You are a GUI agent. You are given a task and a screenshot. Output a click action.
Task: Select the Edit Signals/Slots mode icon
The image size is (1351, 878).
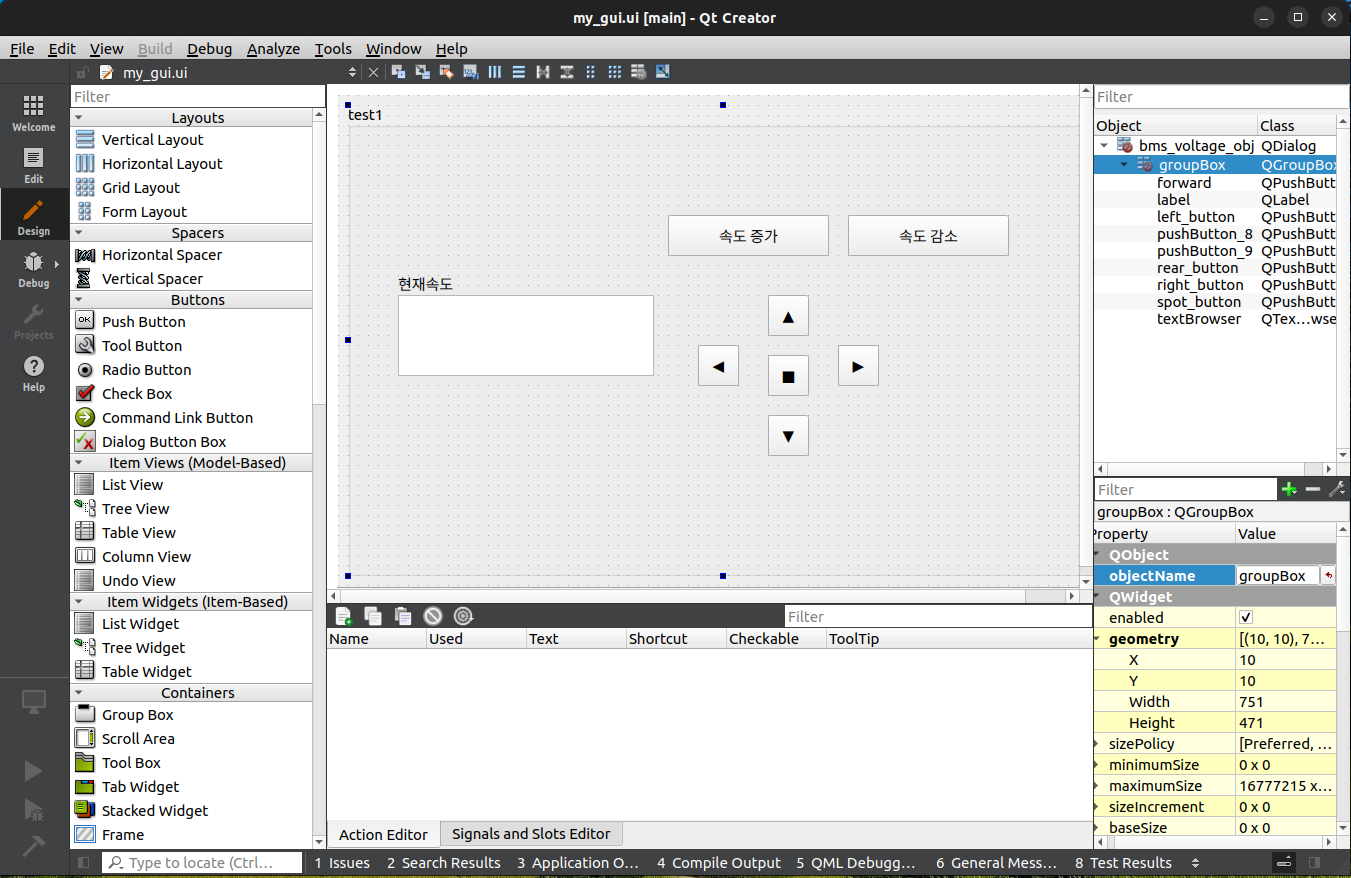pyautogui.click(x=421, y=71)
